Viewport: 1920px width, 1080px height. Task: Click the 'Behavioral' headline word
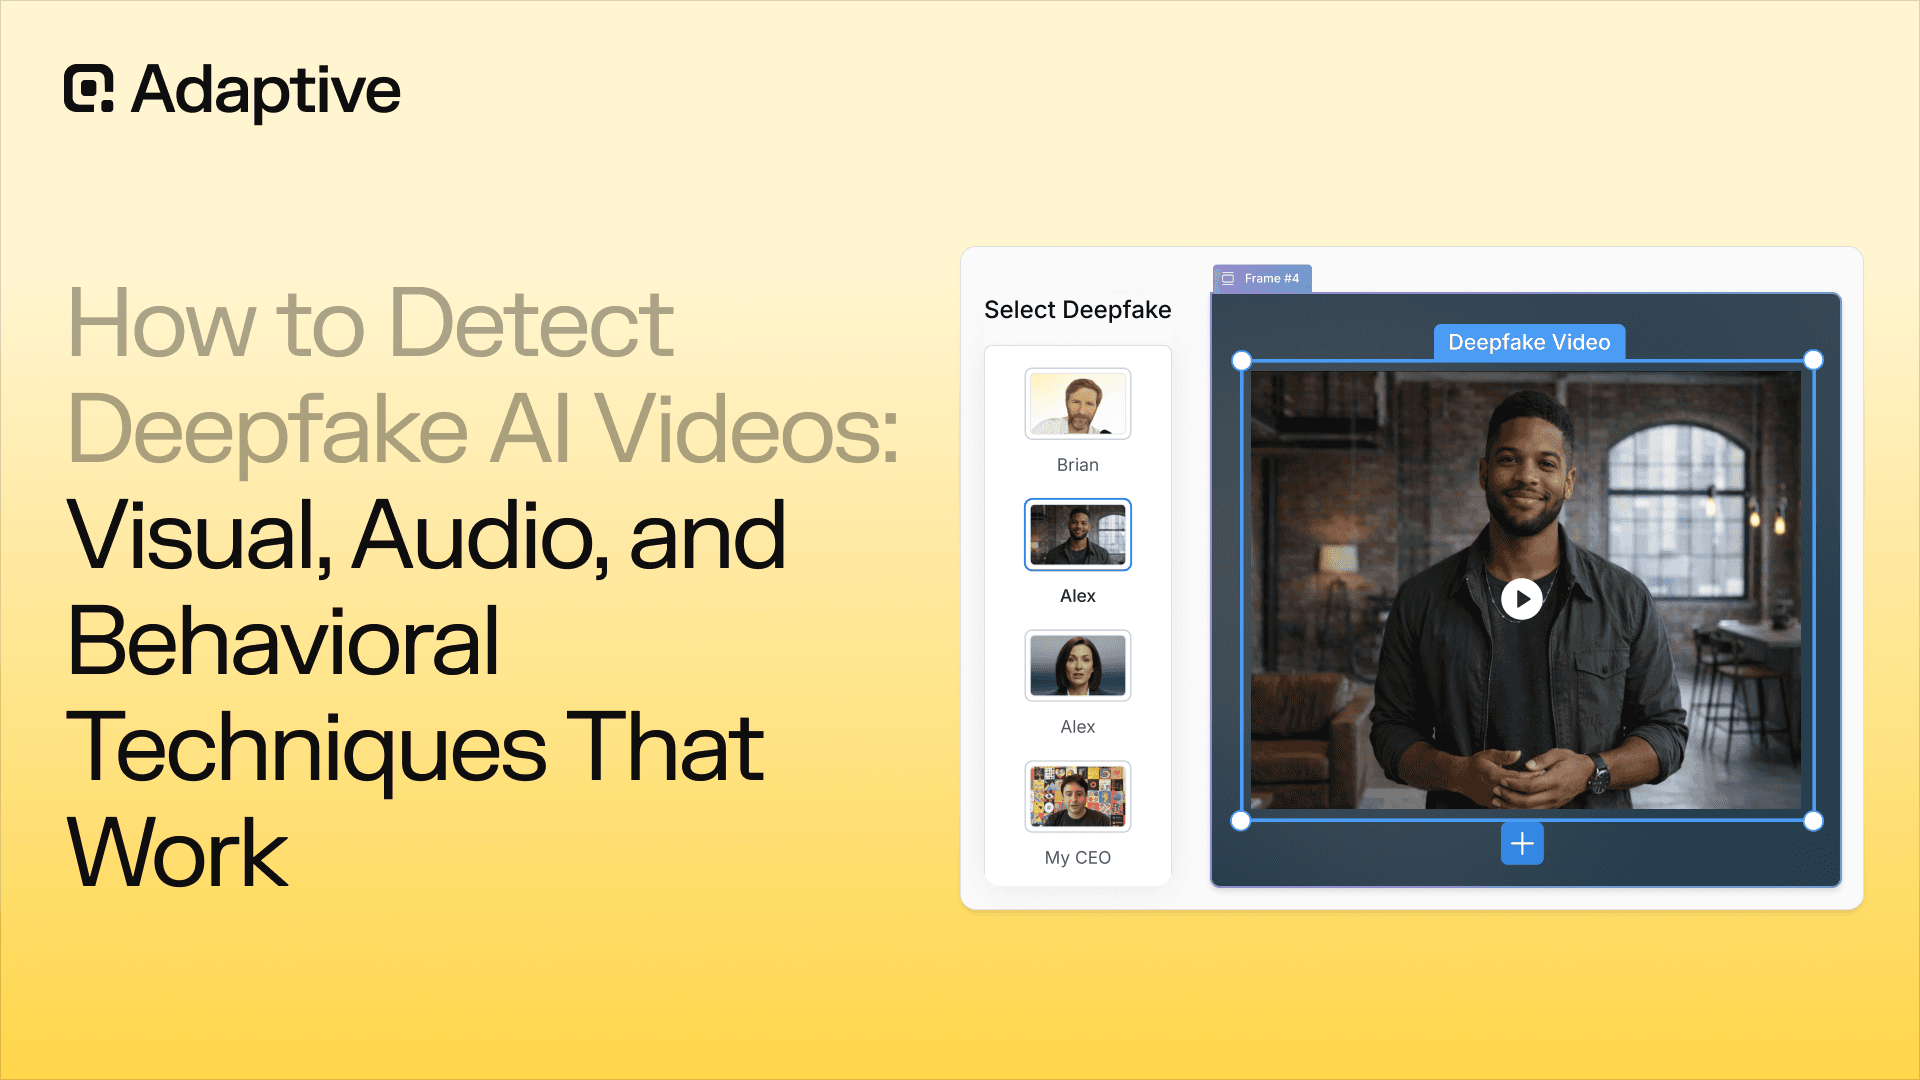pos(283,641)
